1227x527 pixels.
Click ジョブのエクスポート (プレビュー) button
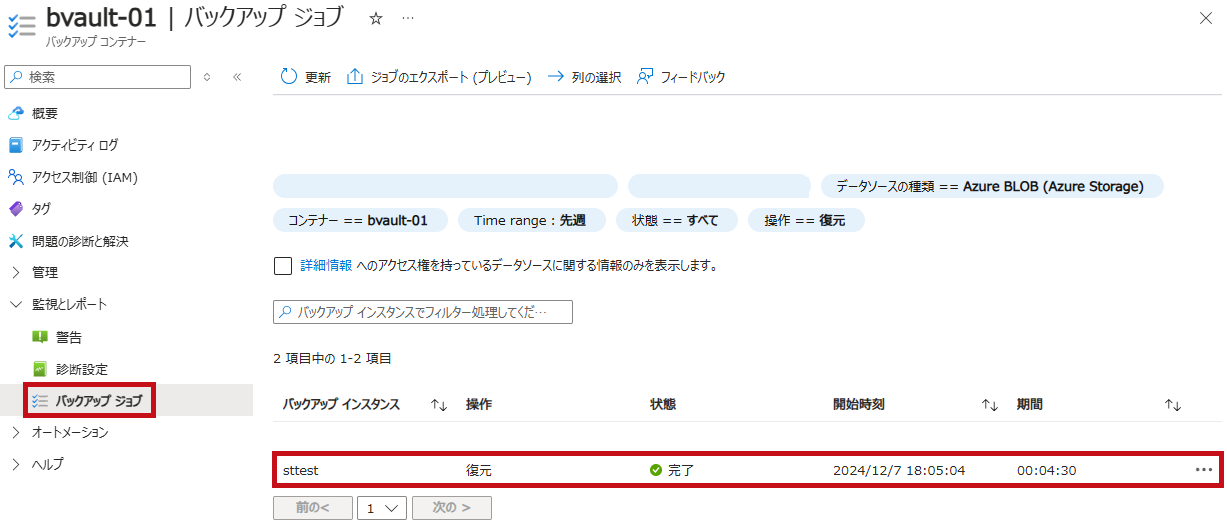439,77
